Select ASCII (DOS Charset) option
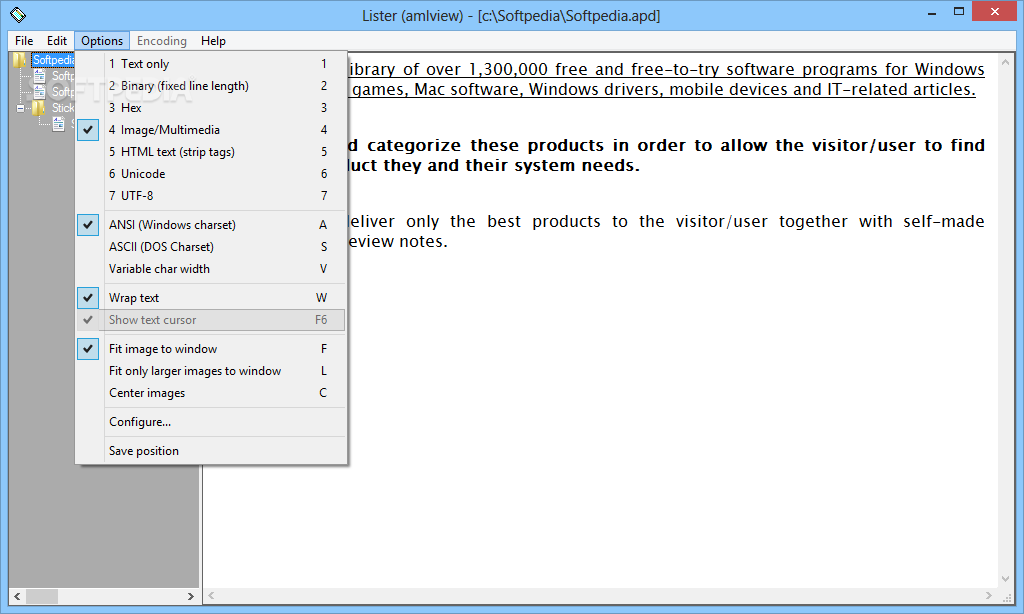 pos(211,247)
